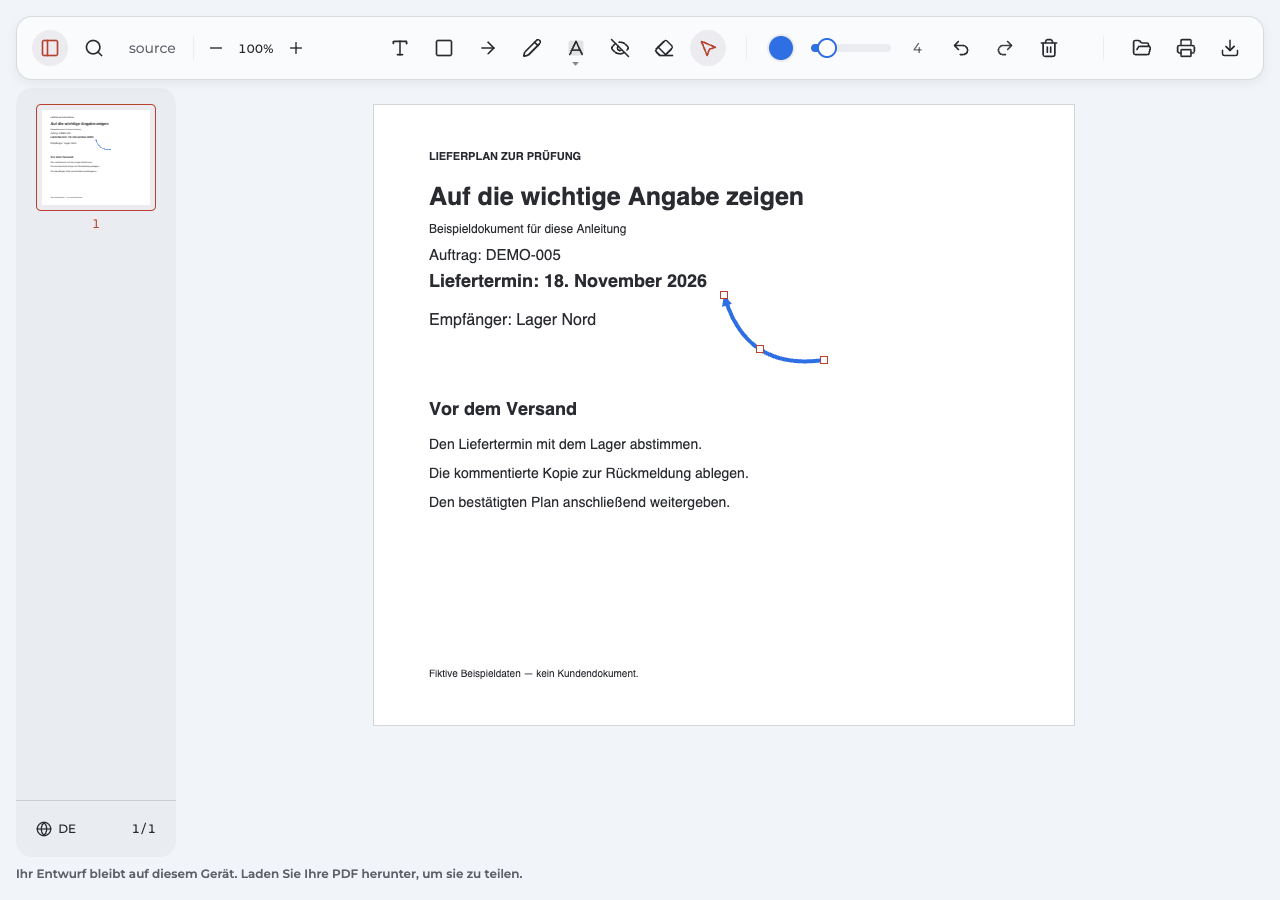Click the arrow's middle curve handle
This screenshot has width=1280, height=900.
[x=760, y=349]
